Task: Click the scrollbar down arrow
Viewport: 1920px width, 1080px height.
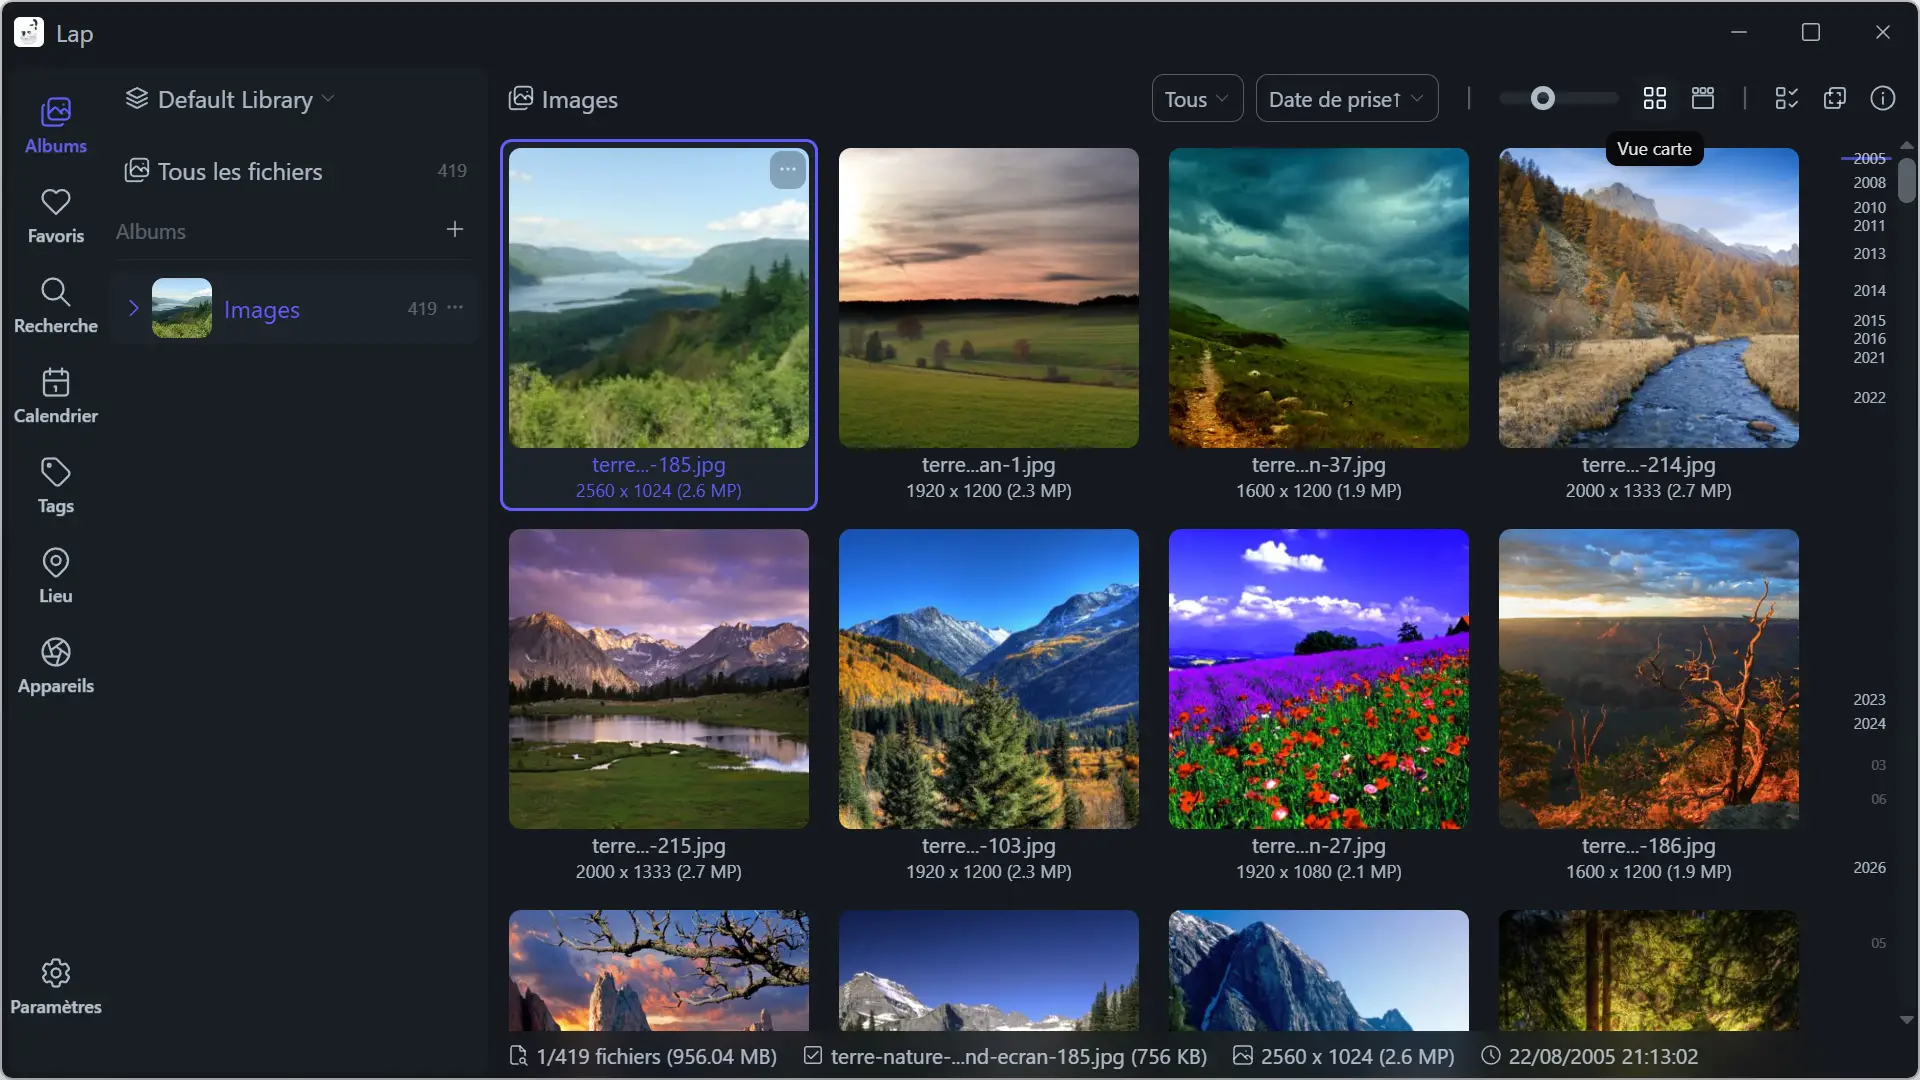Action: click(x=1907, y=1020)
